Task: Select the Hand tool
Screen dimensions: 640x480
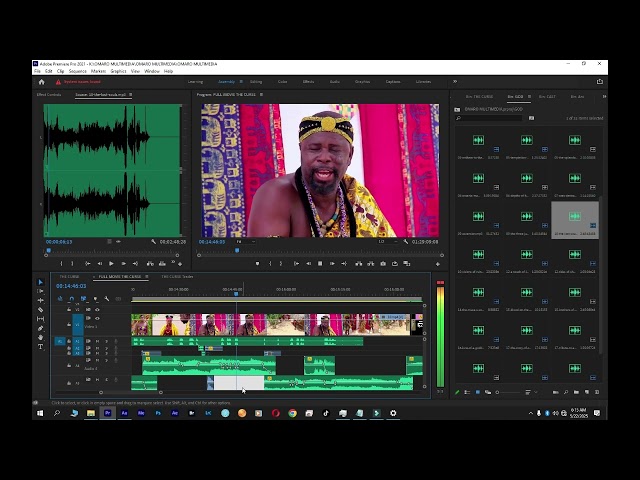Action: [x=40, y=338]
